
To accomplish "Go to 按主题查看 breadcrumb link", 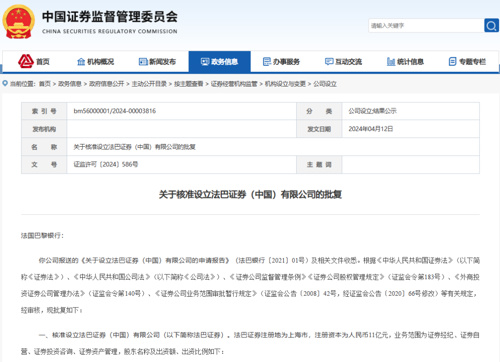I will pyautogui.click(x=189, y=84).
